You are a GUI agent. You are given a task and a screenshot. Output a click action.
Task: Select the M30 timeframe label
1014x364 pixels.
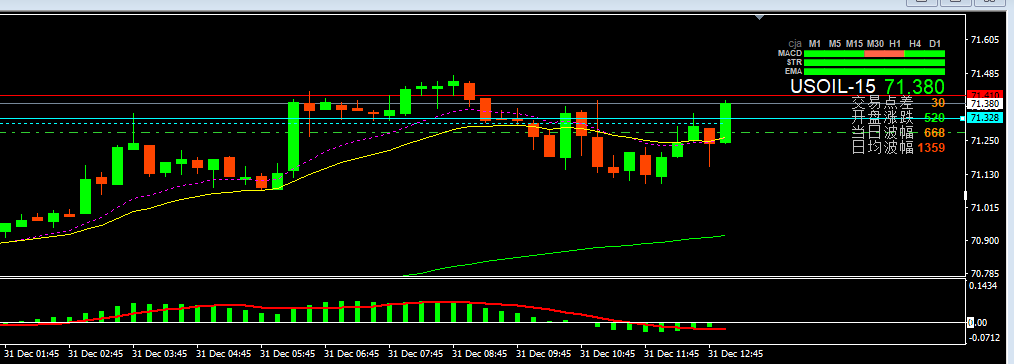click(x=876, y=43)
